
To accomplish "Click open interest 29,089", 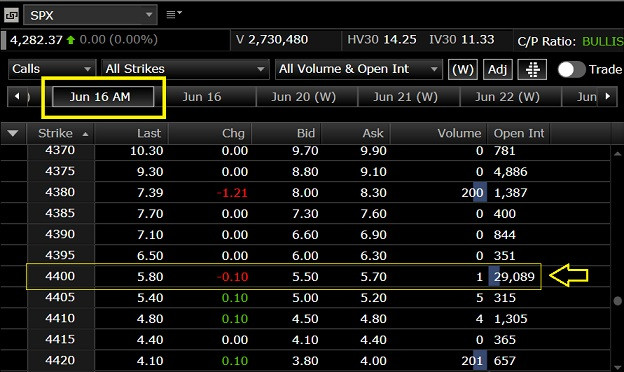I will coord(514,277).
